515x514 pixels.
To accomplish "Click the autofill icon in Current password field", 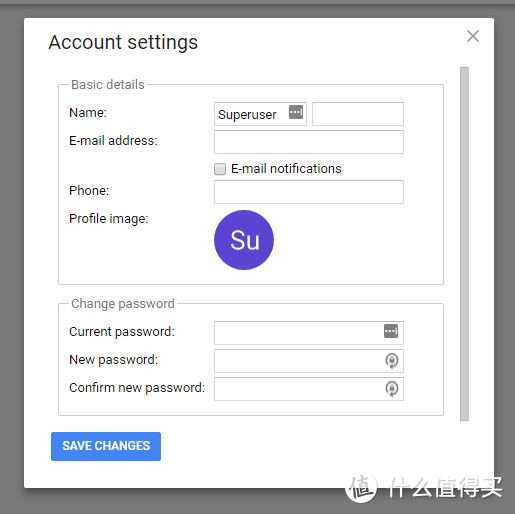I will (x=391, y=331).
